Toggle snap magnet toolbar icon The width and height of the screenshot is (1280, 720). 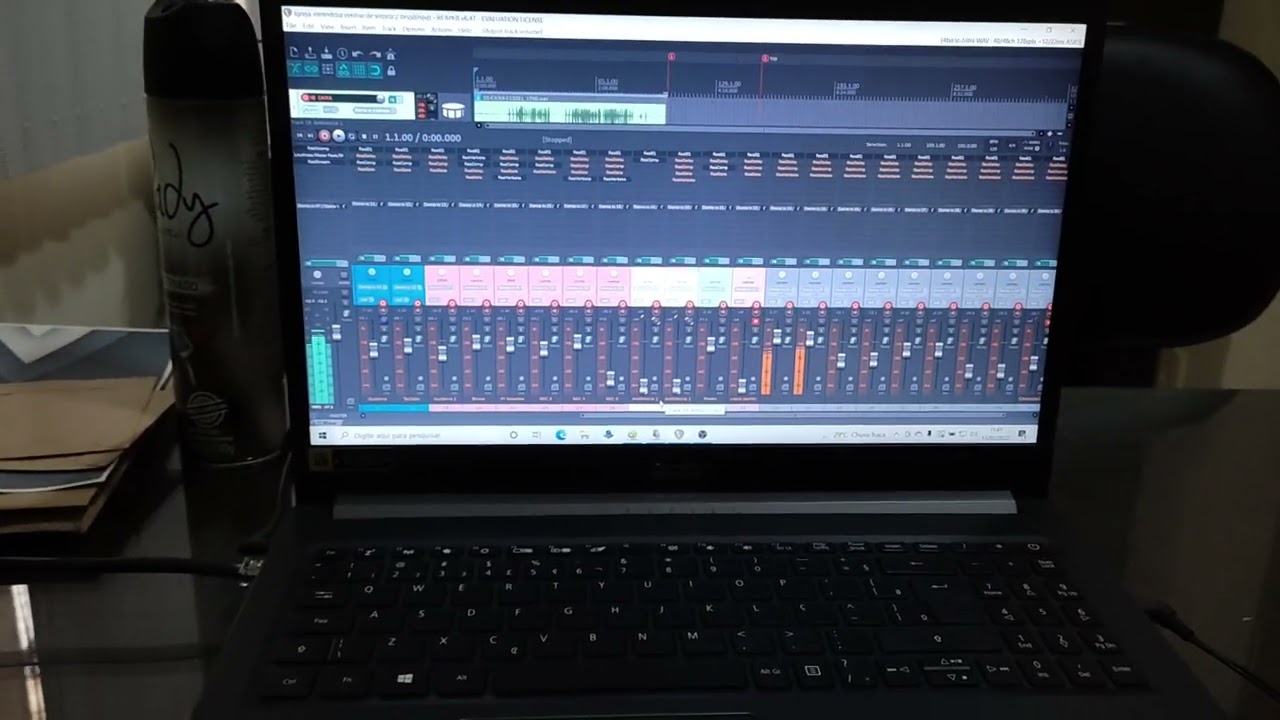375,71
